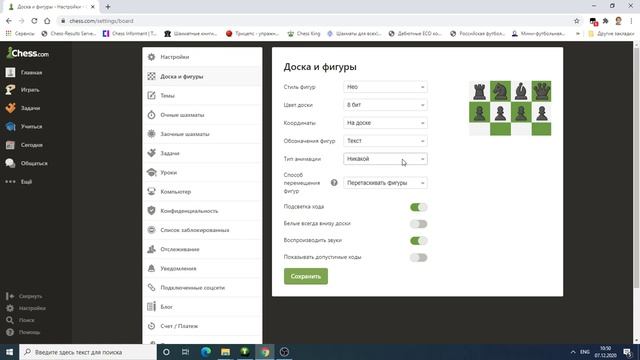Click the Отслеживание icon
Screen dimensions: 640x360
tap(151, 249)
